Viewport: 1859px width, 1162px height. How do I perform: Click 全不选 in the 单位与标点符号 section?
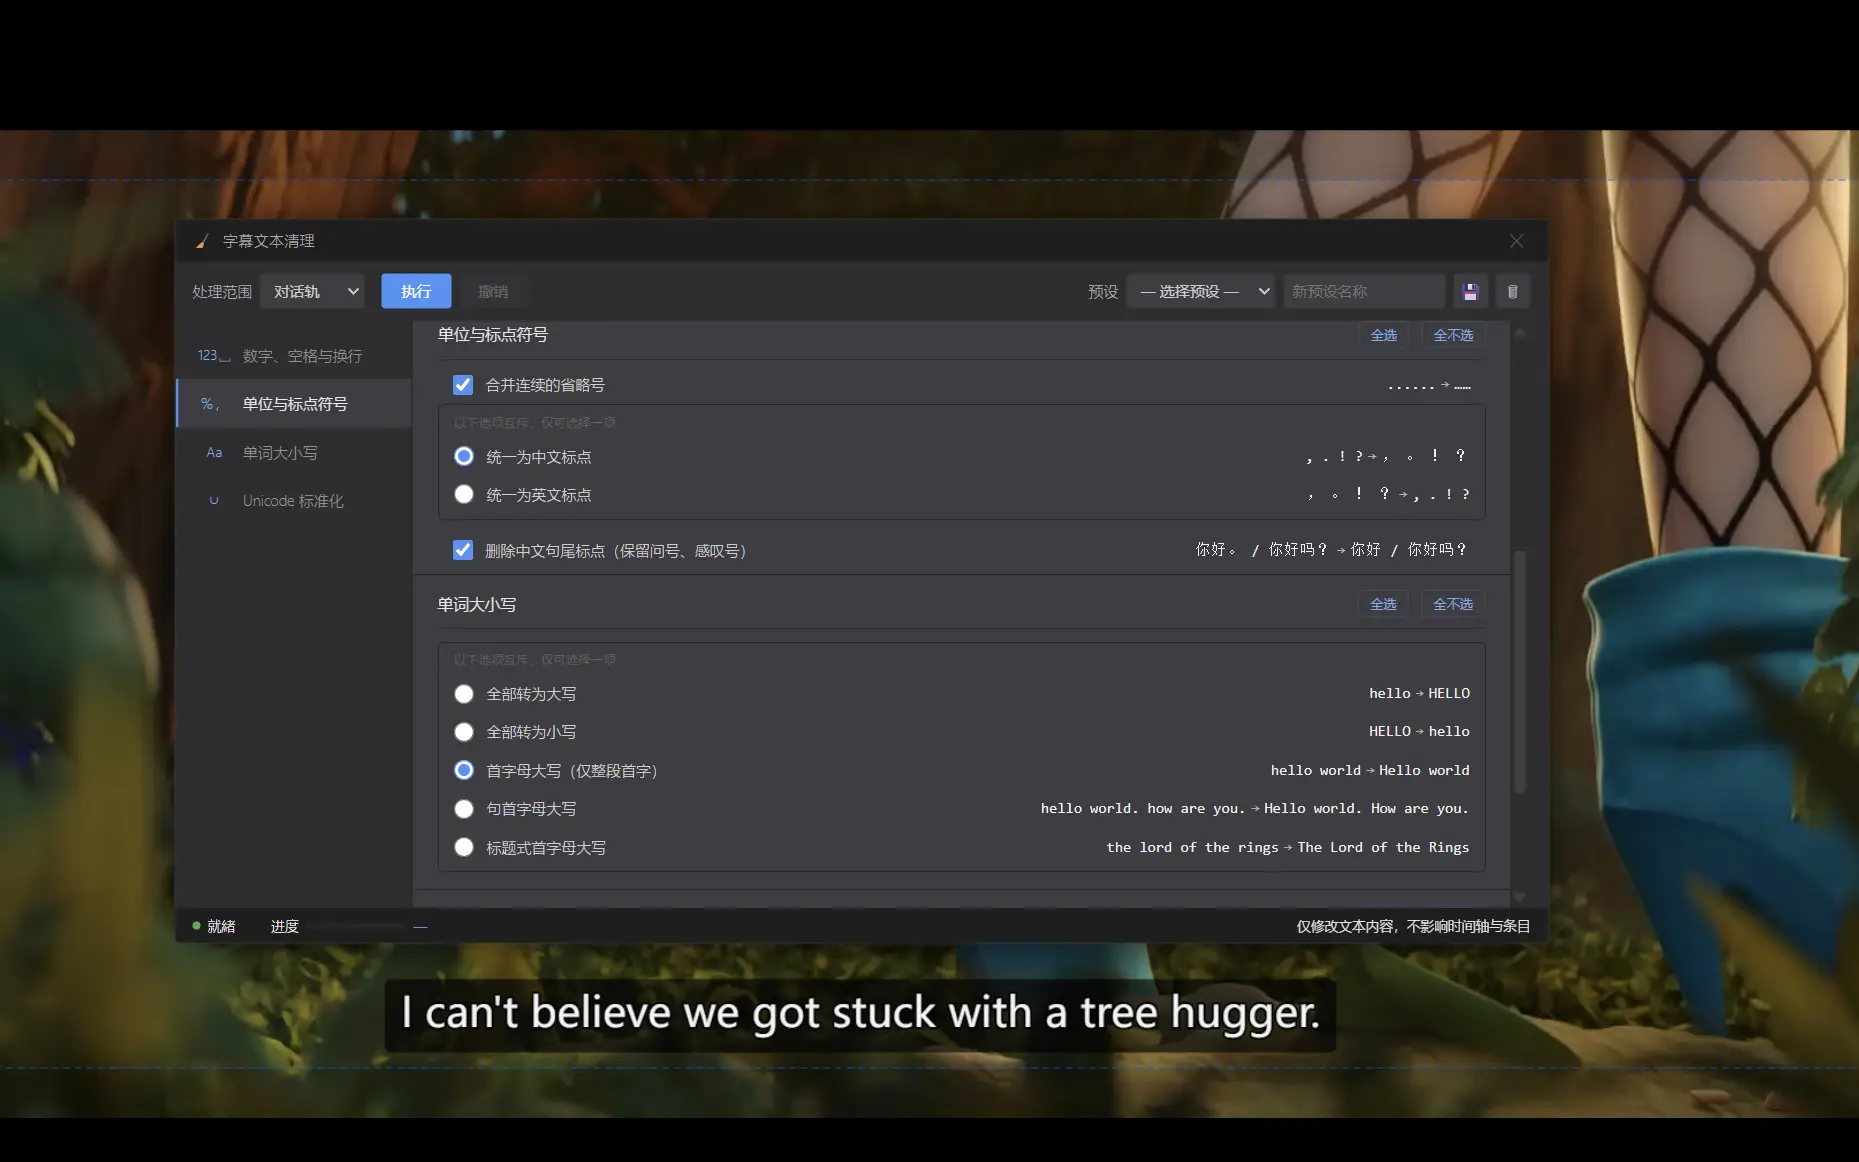pyautogui.click(x=1453, y=336)
